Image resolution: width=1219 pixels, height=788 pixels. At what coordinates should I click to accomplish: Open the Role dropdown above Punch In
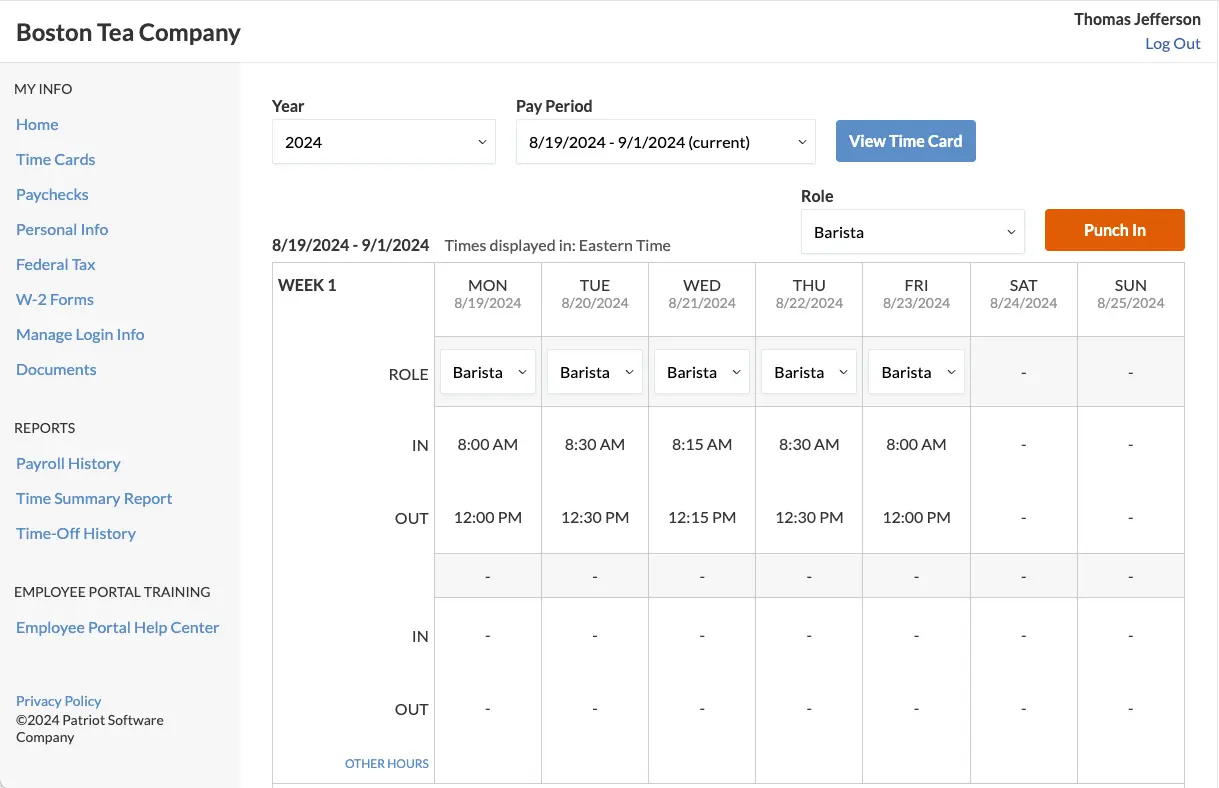click(913, 232)
